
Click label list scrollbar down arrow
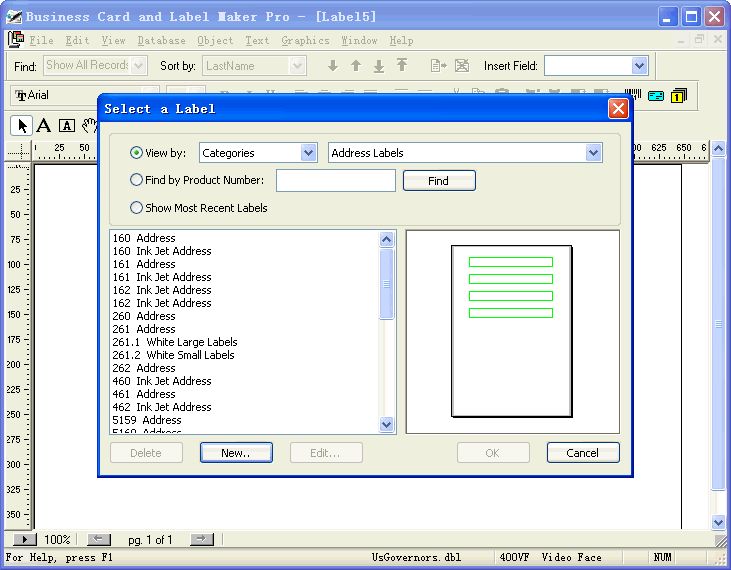click(x=386, y=425)
